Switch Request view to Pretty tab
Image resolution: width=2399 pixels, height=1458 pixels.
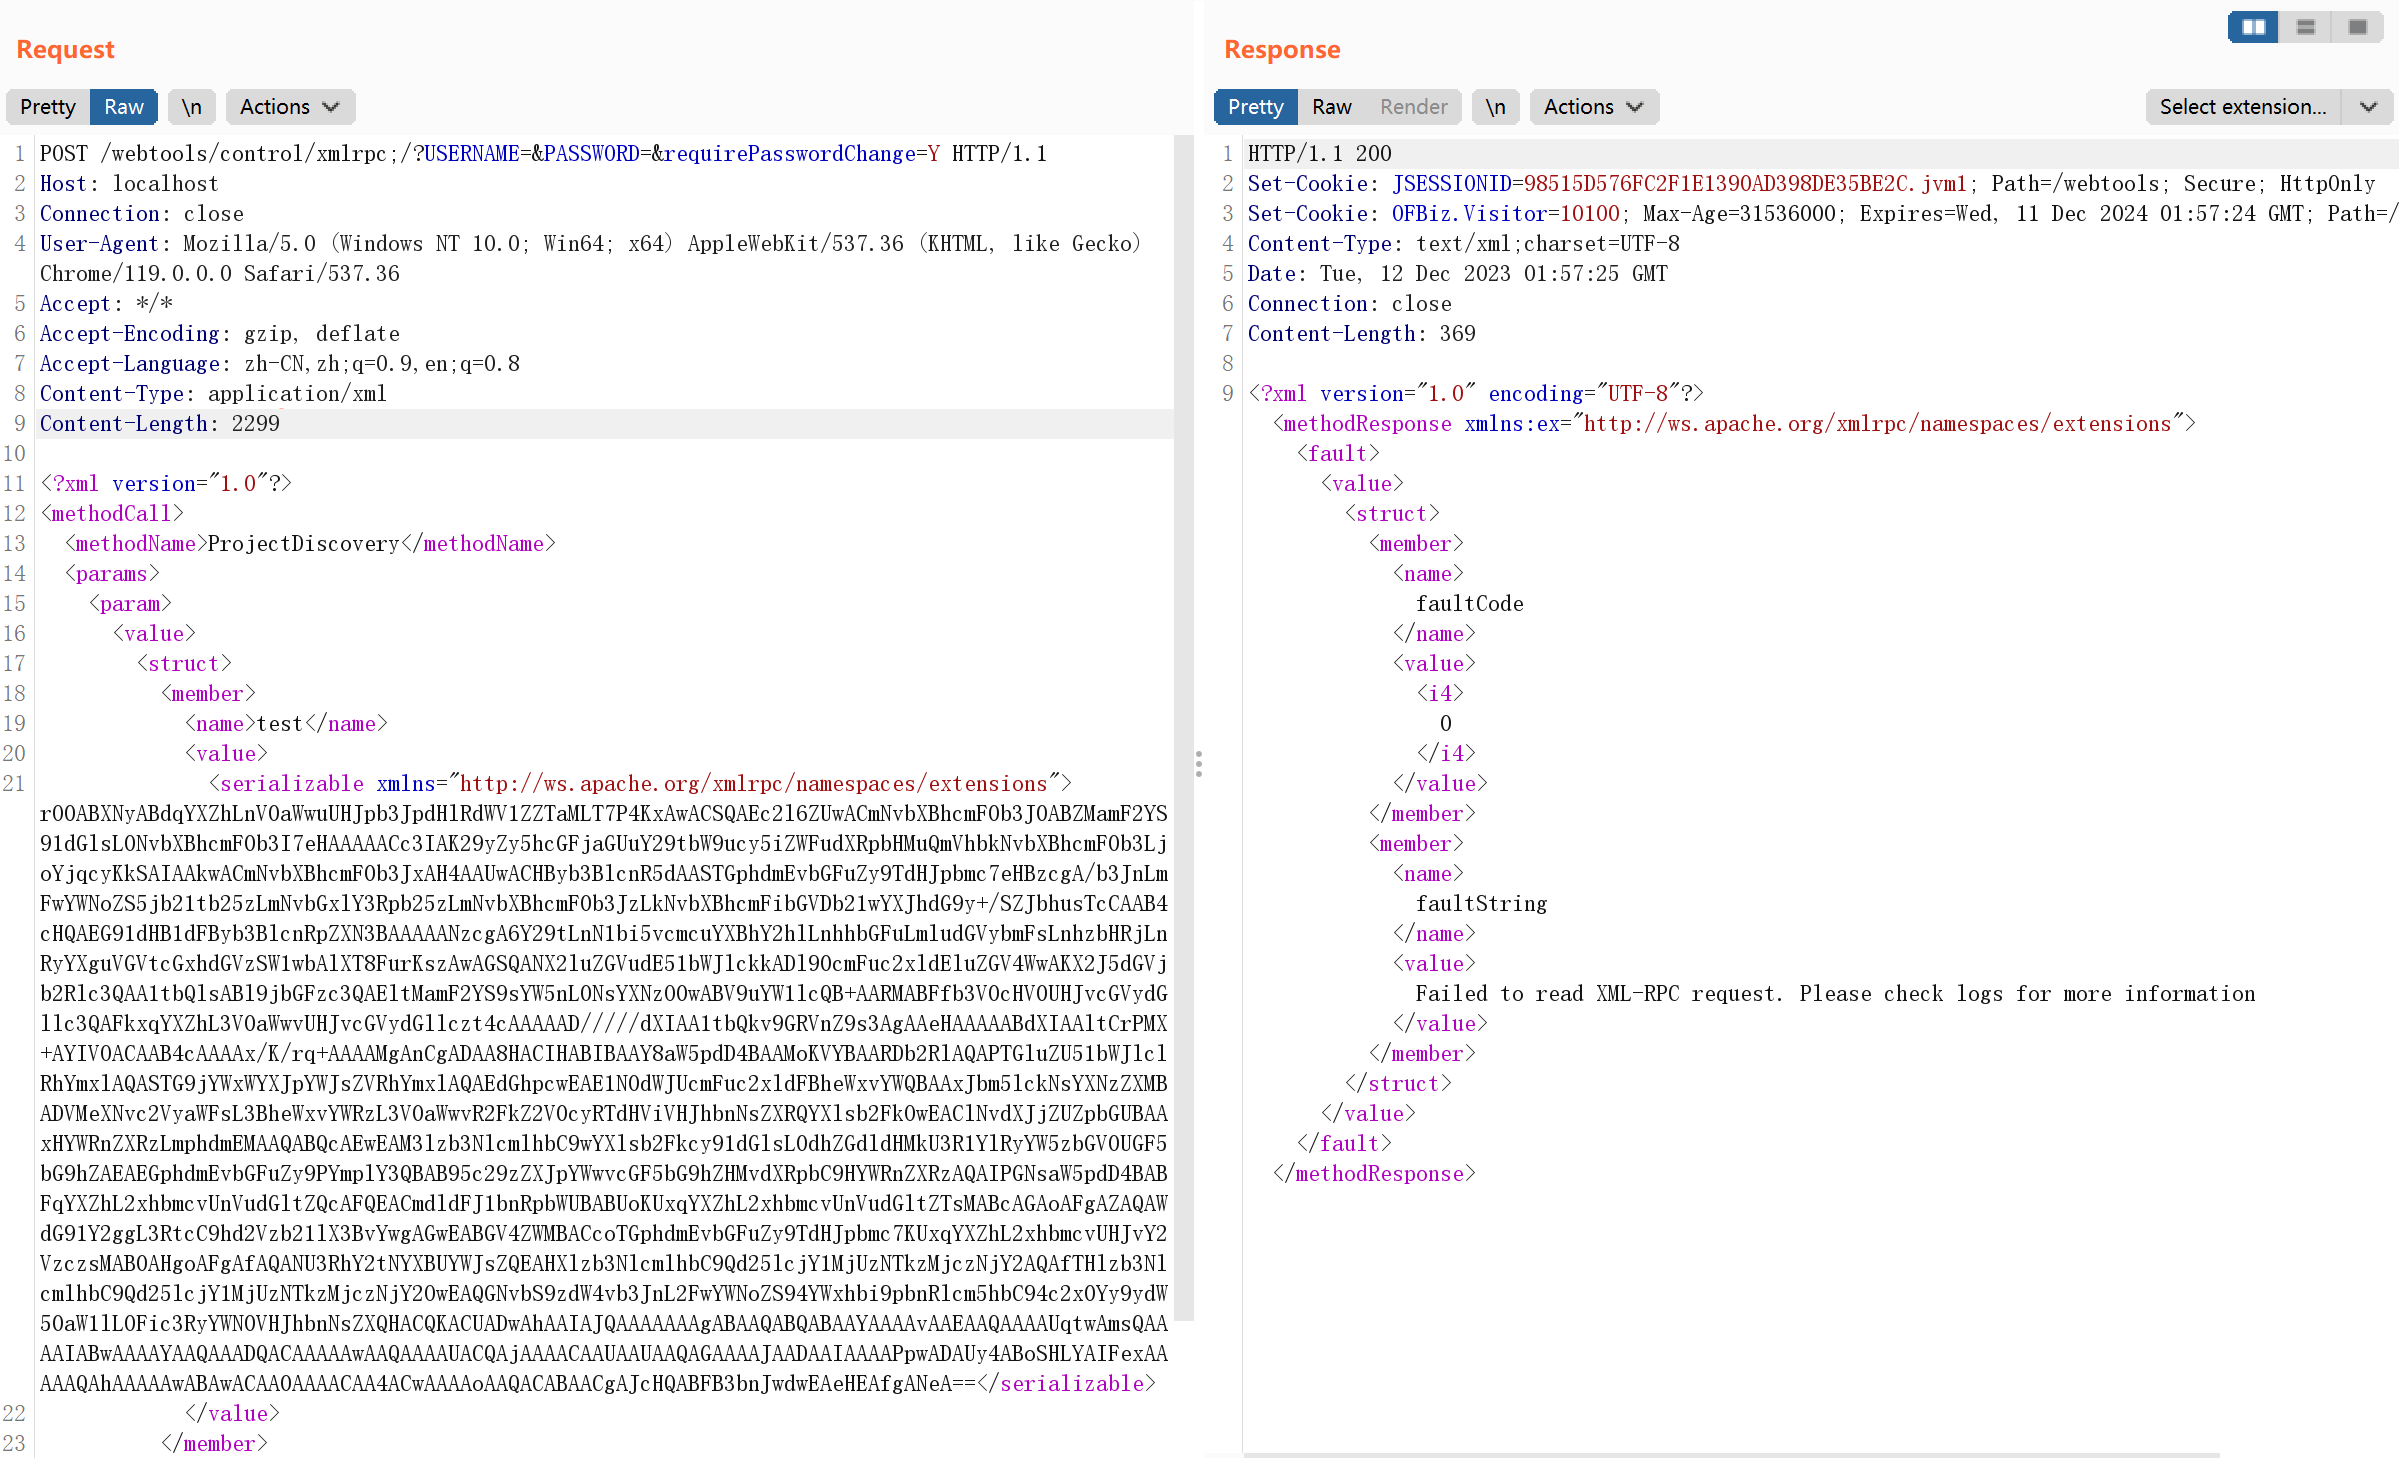click(47, 107)
